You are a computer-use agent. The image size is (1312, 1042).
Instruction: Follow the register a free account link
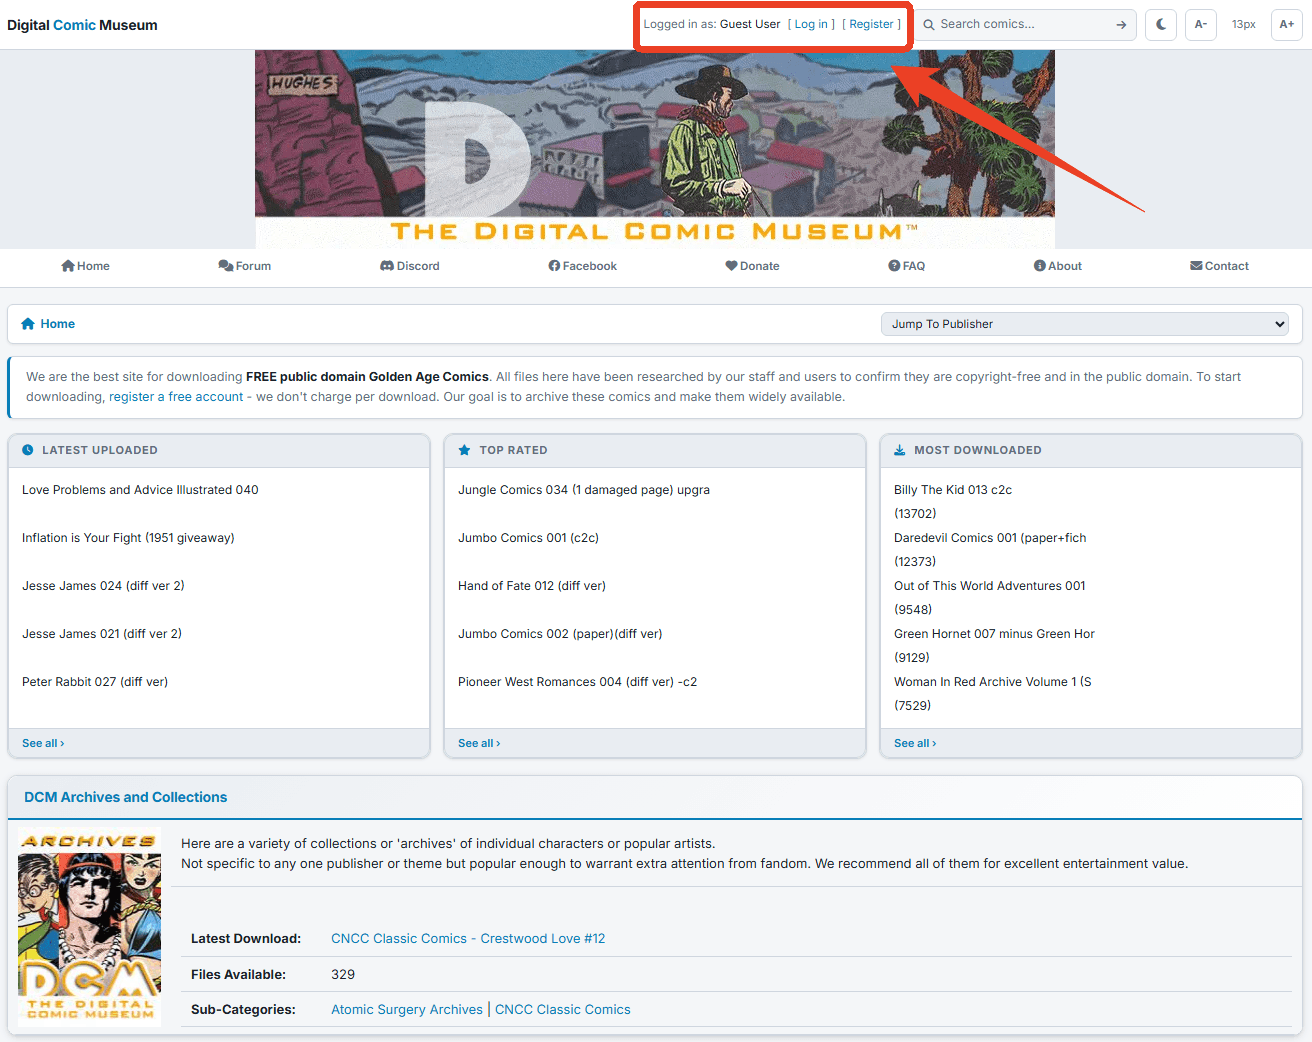(176, 397)
